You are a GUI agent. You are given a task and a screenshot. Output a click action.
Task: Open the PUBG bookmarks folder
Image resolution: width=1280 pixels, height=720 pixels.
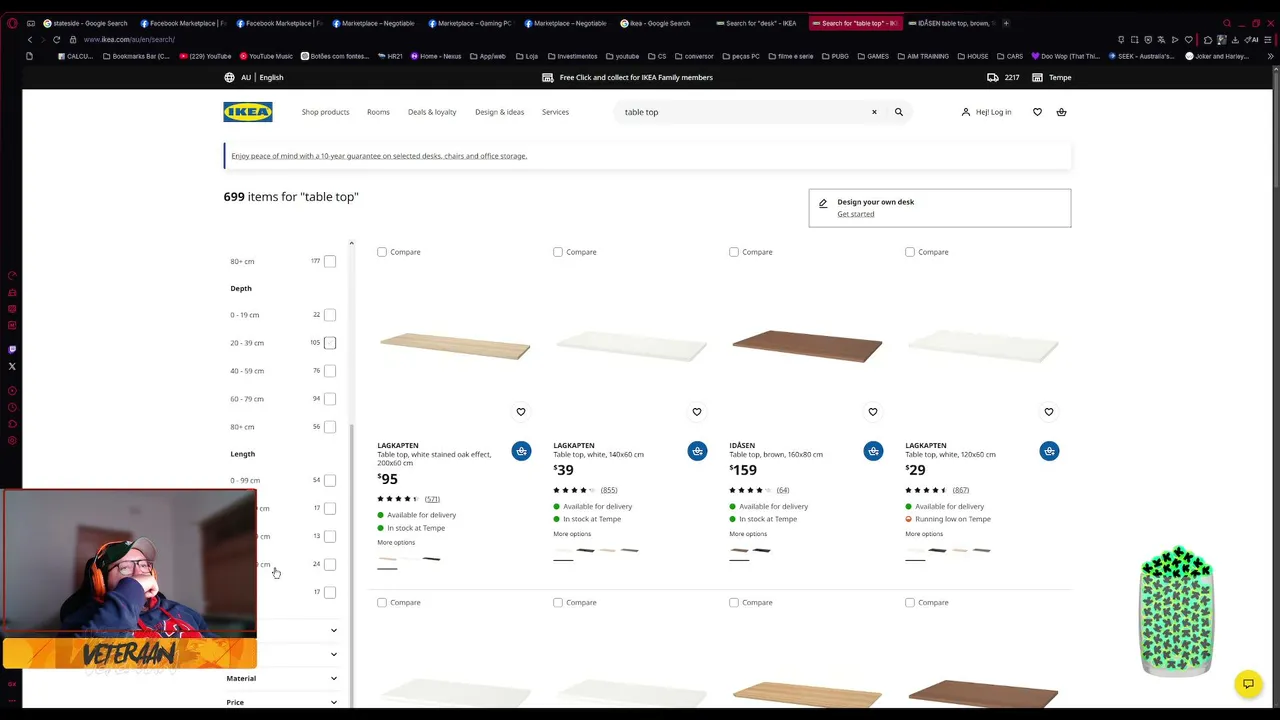click(835, 56)
